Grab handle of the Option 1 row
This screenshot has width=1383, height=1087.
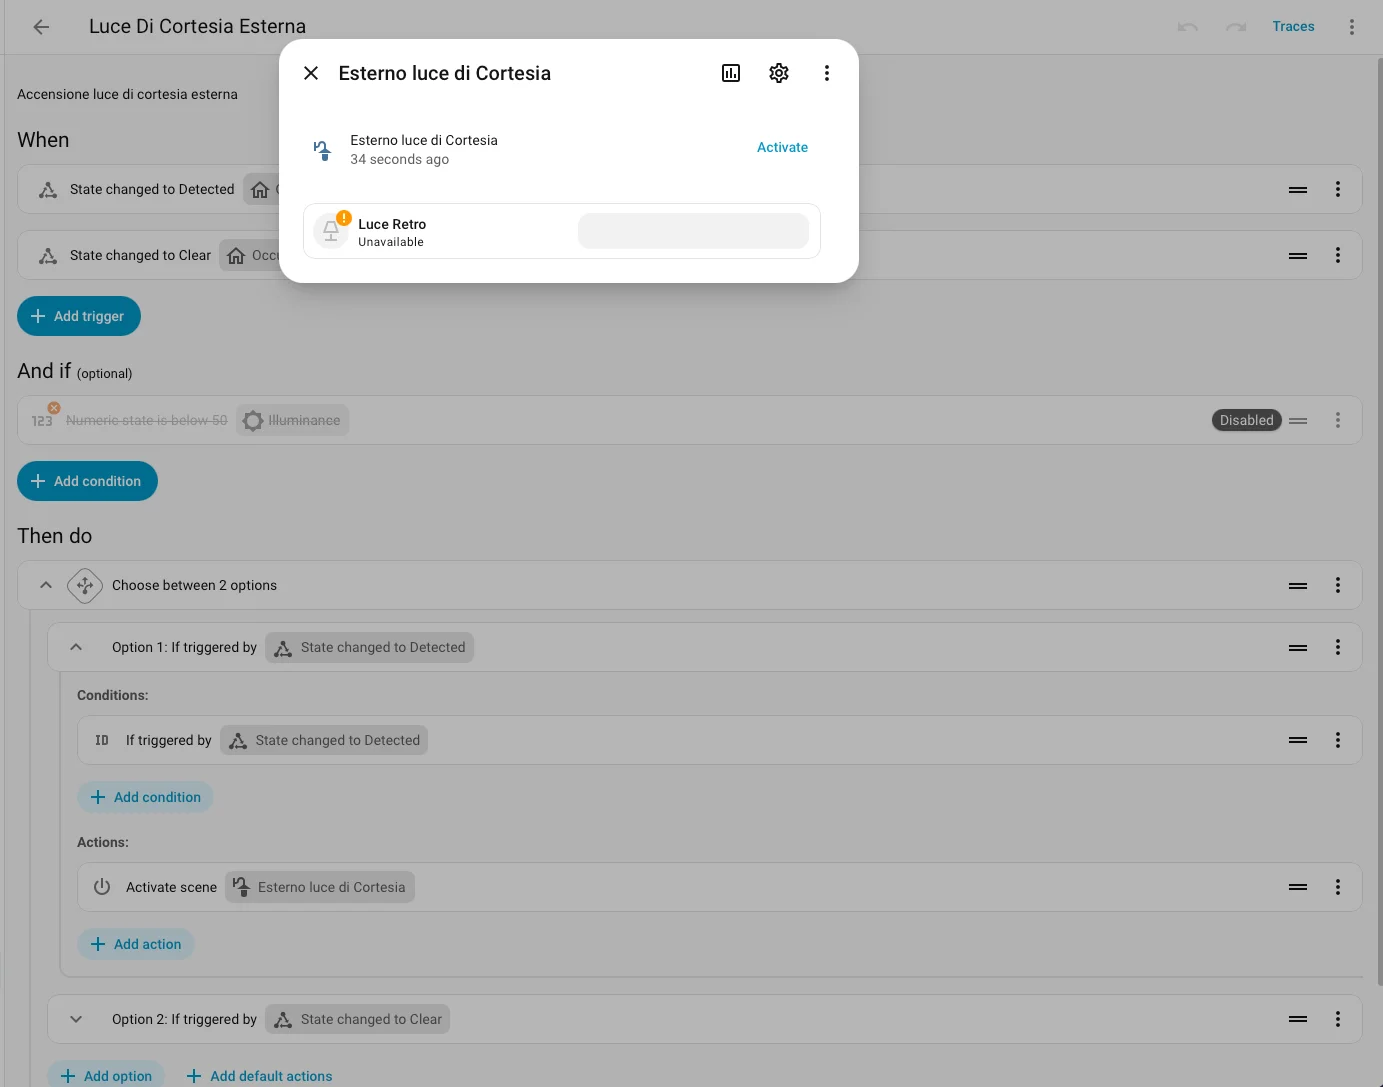click(1298, 647)
